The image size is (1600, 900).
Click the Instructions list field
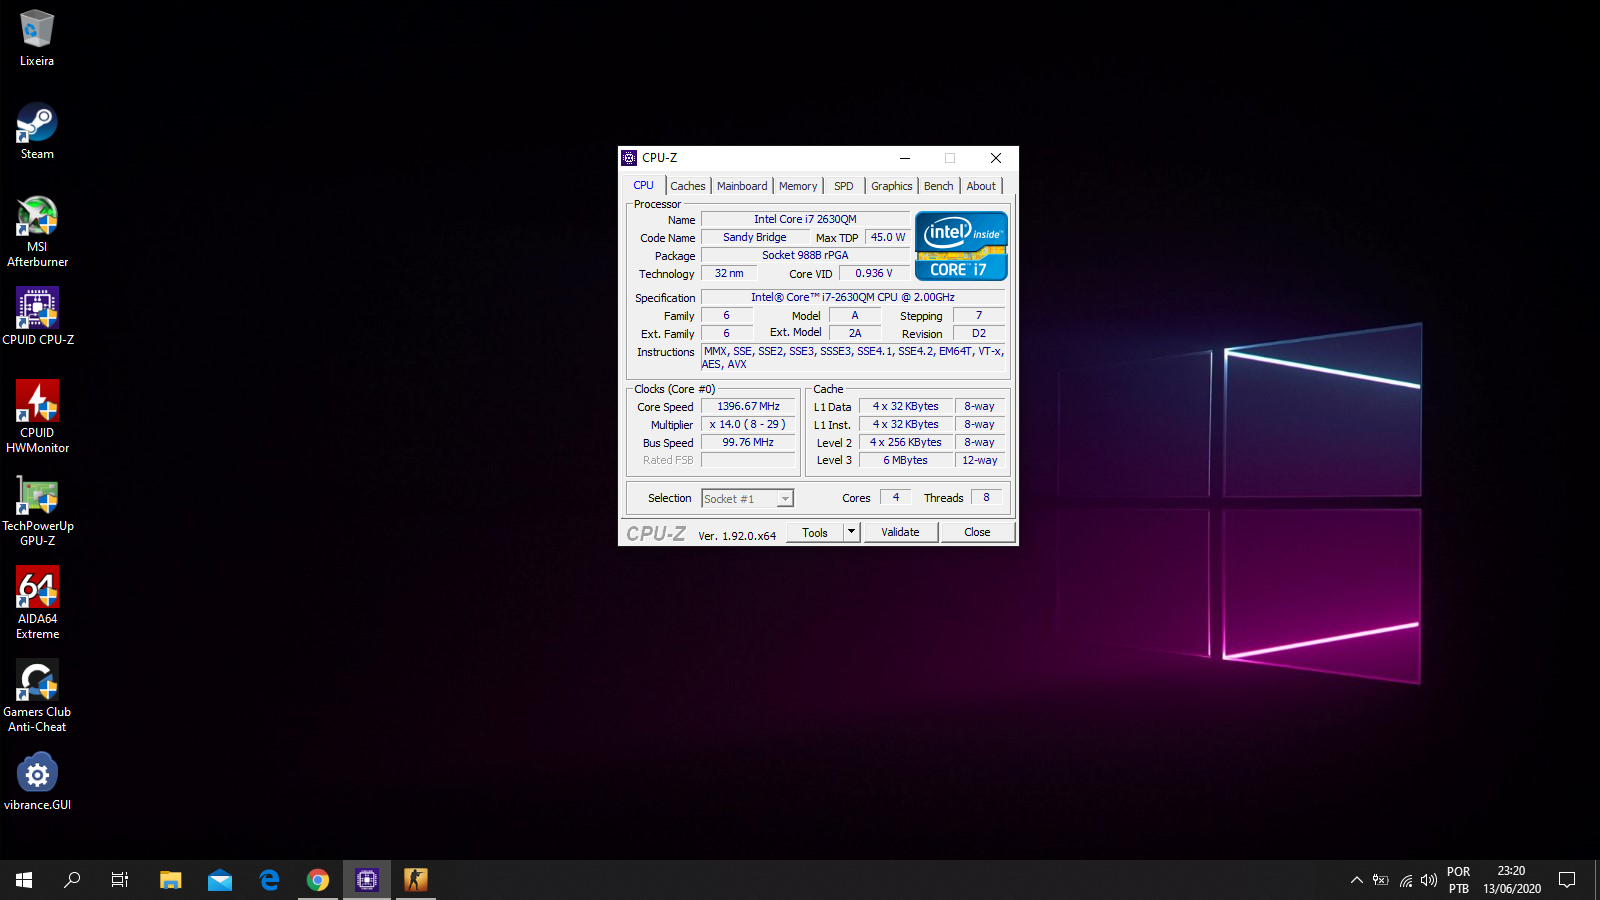pyautogui.click(x=853, y=358)
